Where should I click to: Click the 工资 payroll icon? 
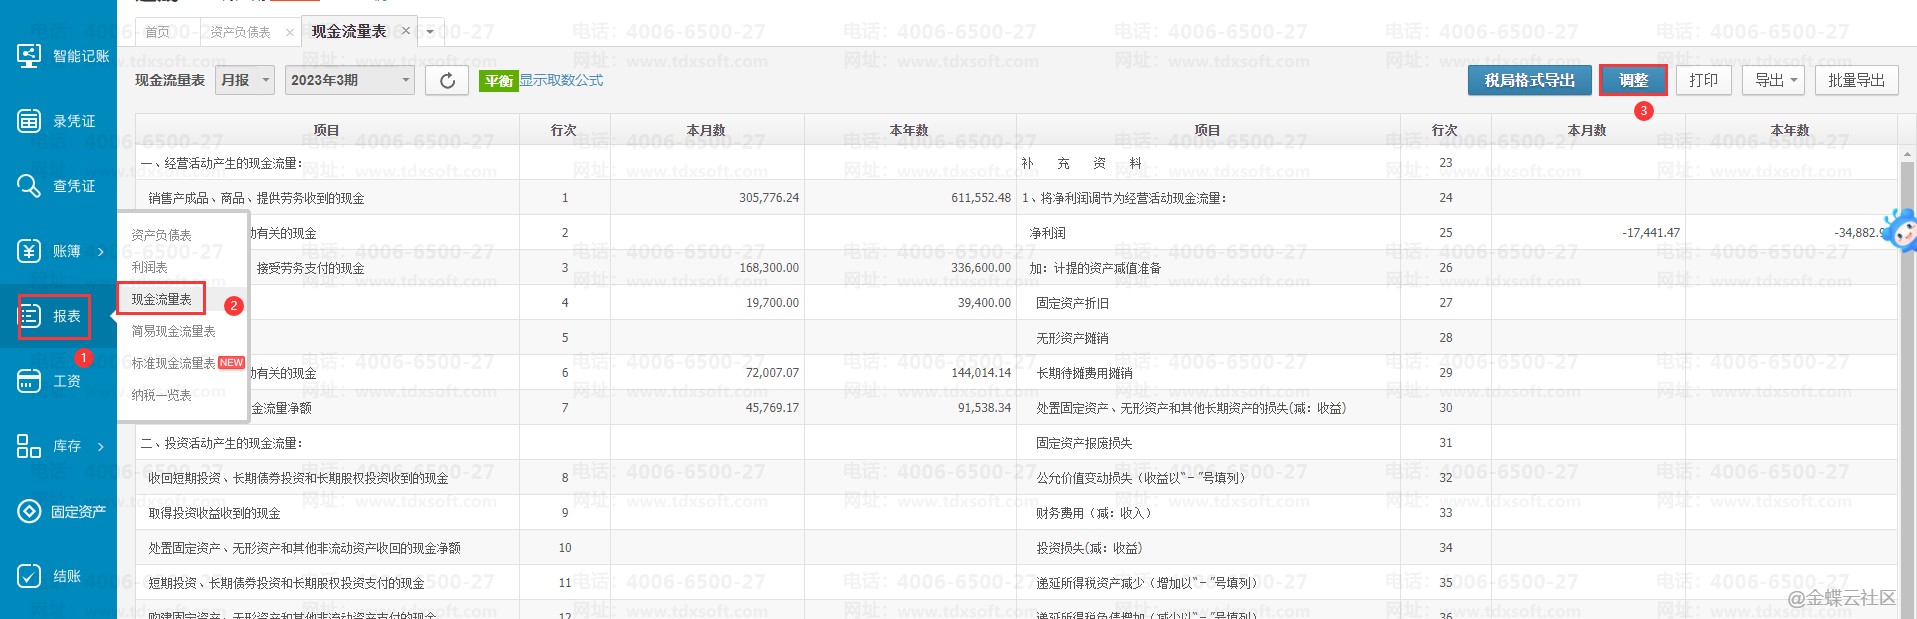(29, 381)
